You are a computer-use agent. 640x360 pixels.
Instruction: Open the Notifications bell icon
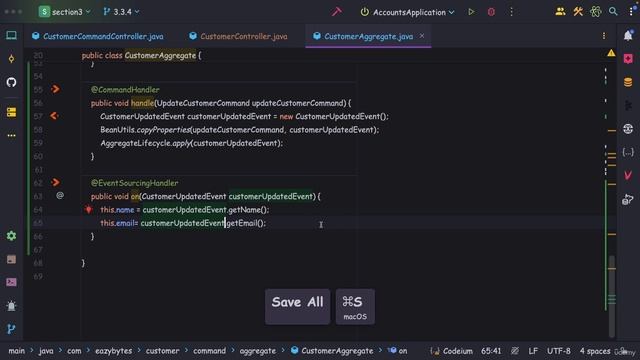[x=628, y=36]
